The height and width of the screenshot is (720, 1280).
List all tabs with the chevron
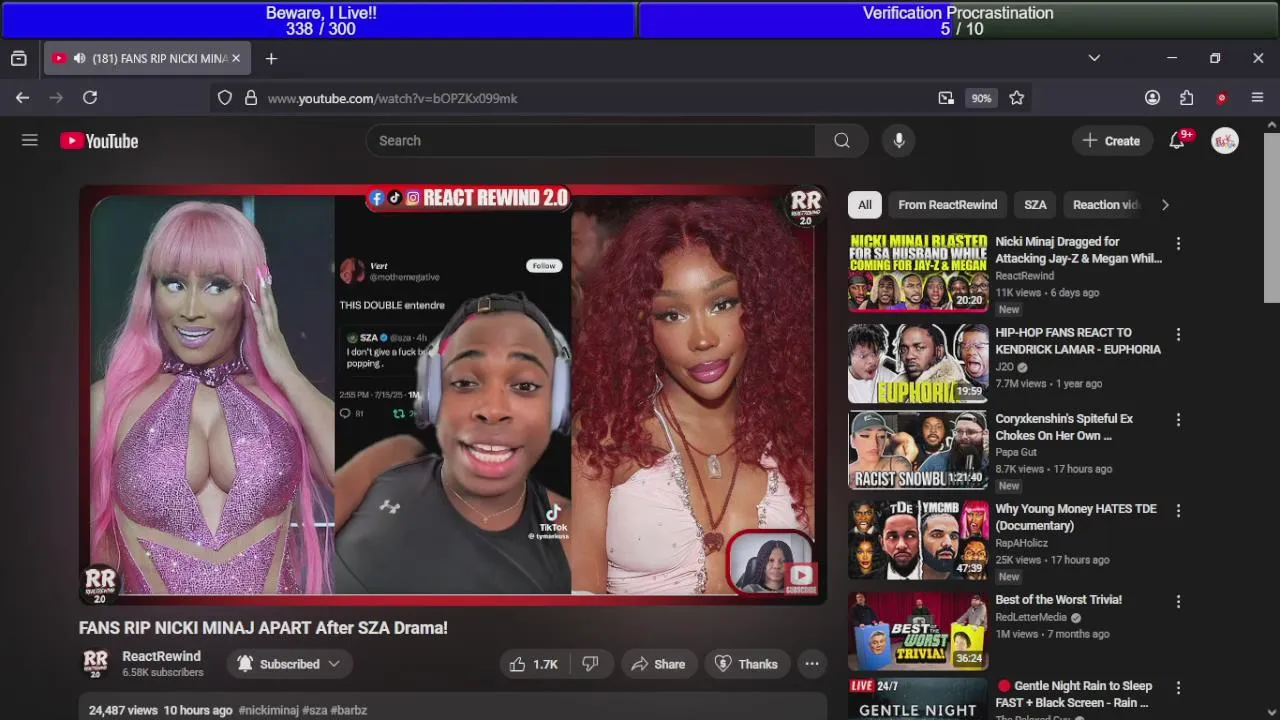[x=1094, y=58]
